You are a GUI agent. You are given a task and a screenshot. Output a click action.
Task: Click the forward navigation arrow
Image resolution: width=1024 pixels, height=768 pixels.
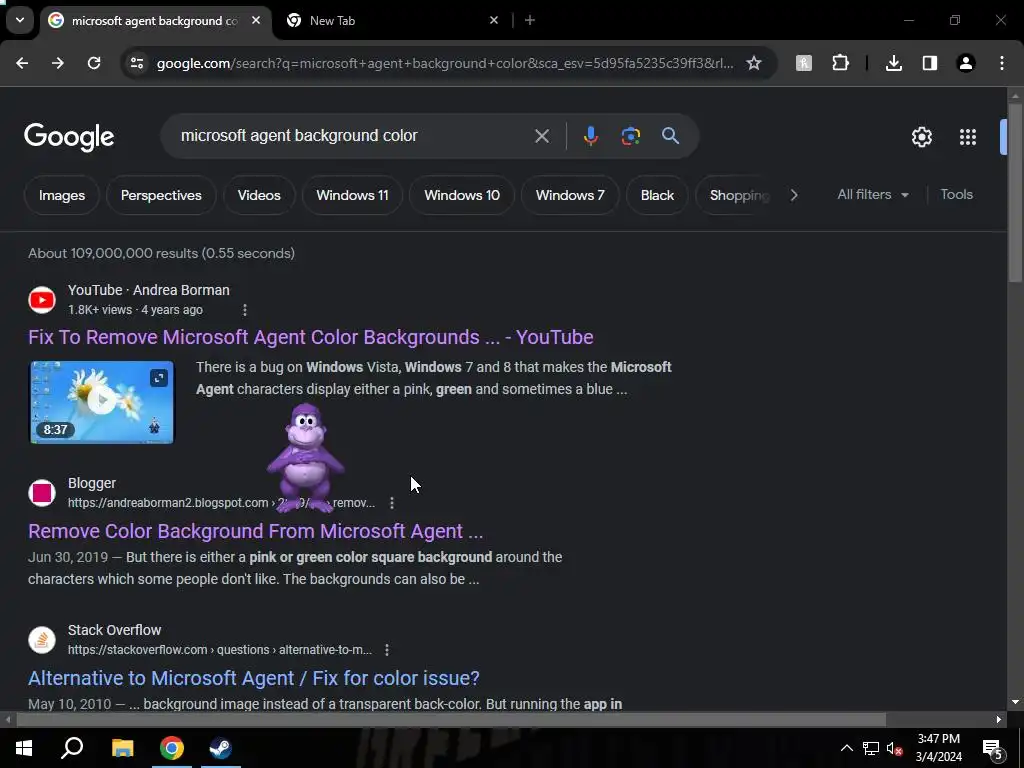(58, 63)
